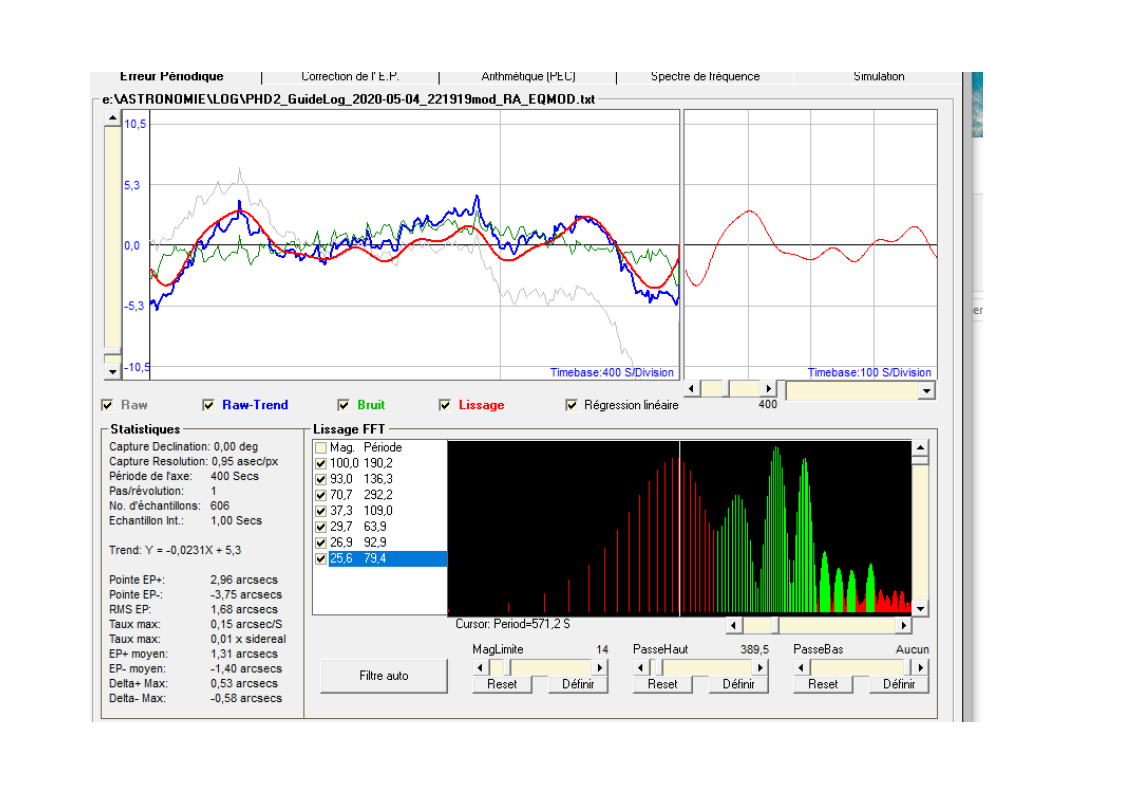Click the 'RMS EP: 1,68 arcsecs' statistic

(193, 610)
